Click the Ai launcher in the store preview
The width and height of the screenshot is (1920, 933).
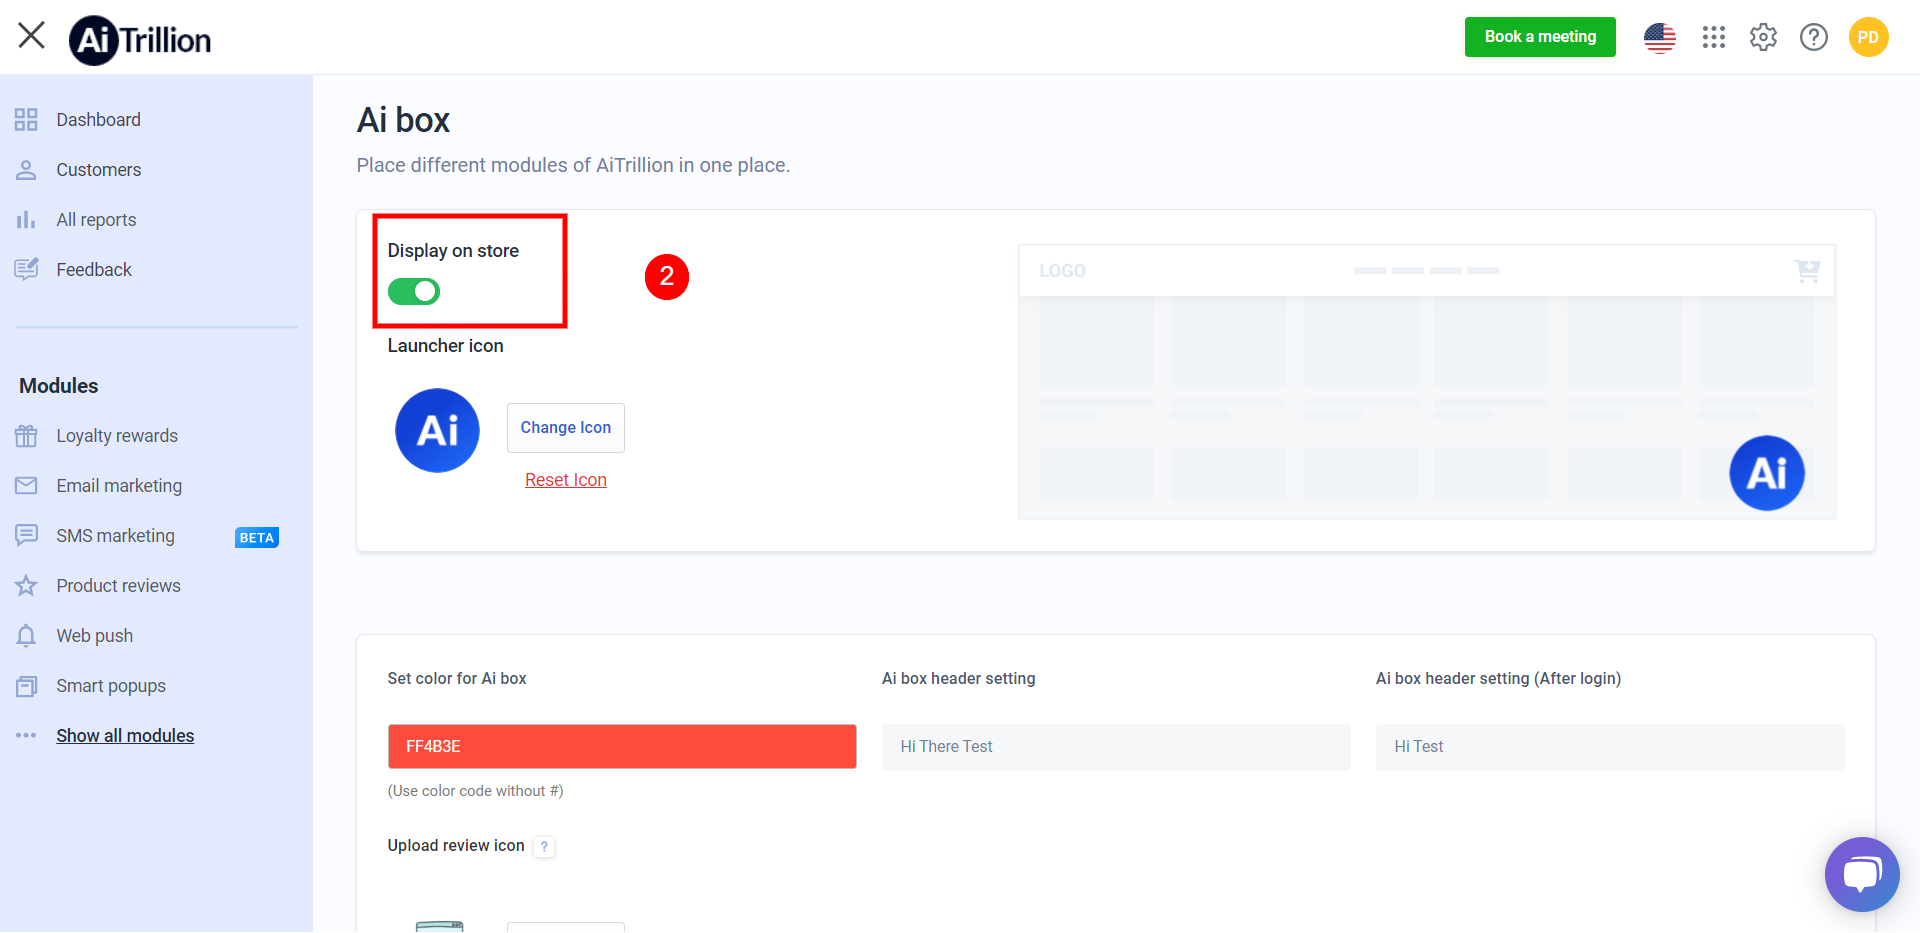point(1767,473)
